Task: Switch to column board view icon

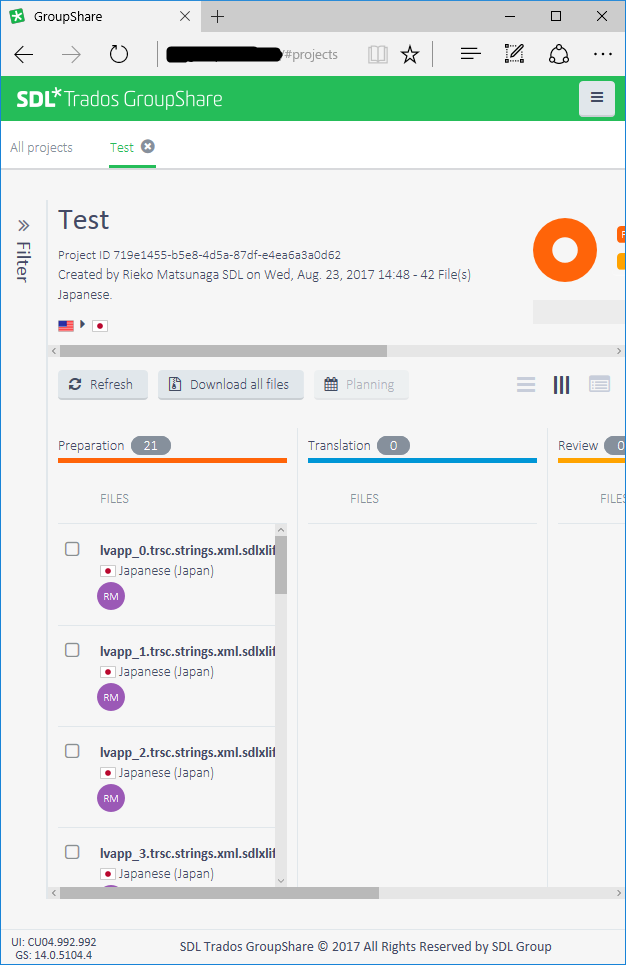Action: (561, 385)
